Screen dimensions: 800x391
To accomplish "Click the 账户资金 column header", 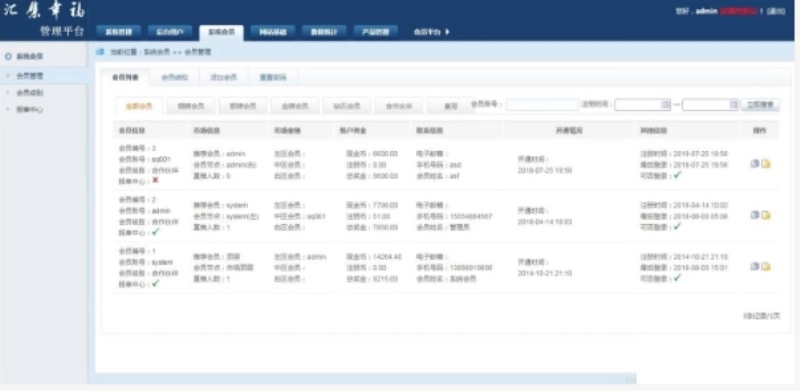I will coord(353,131).
